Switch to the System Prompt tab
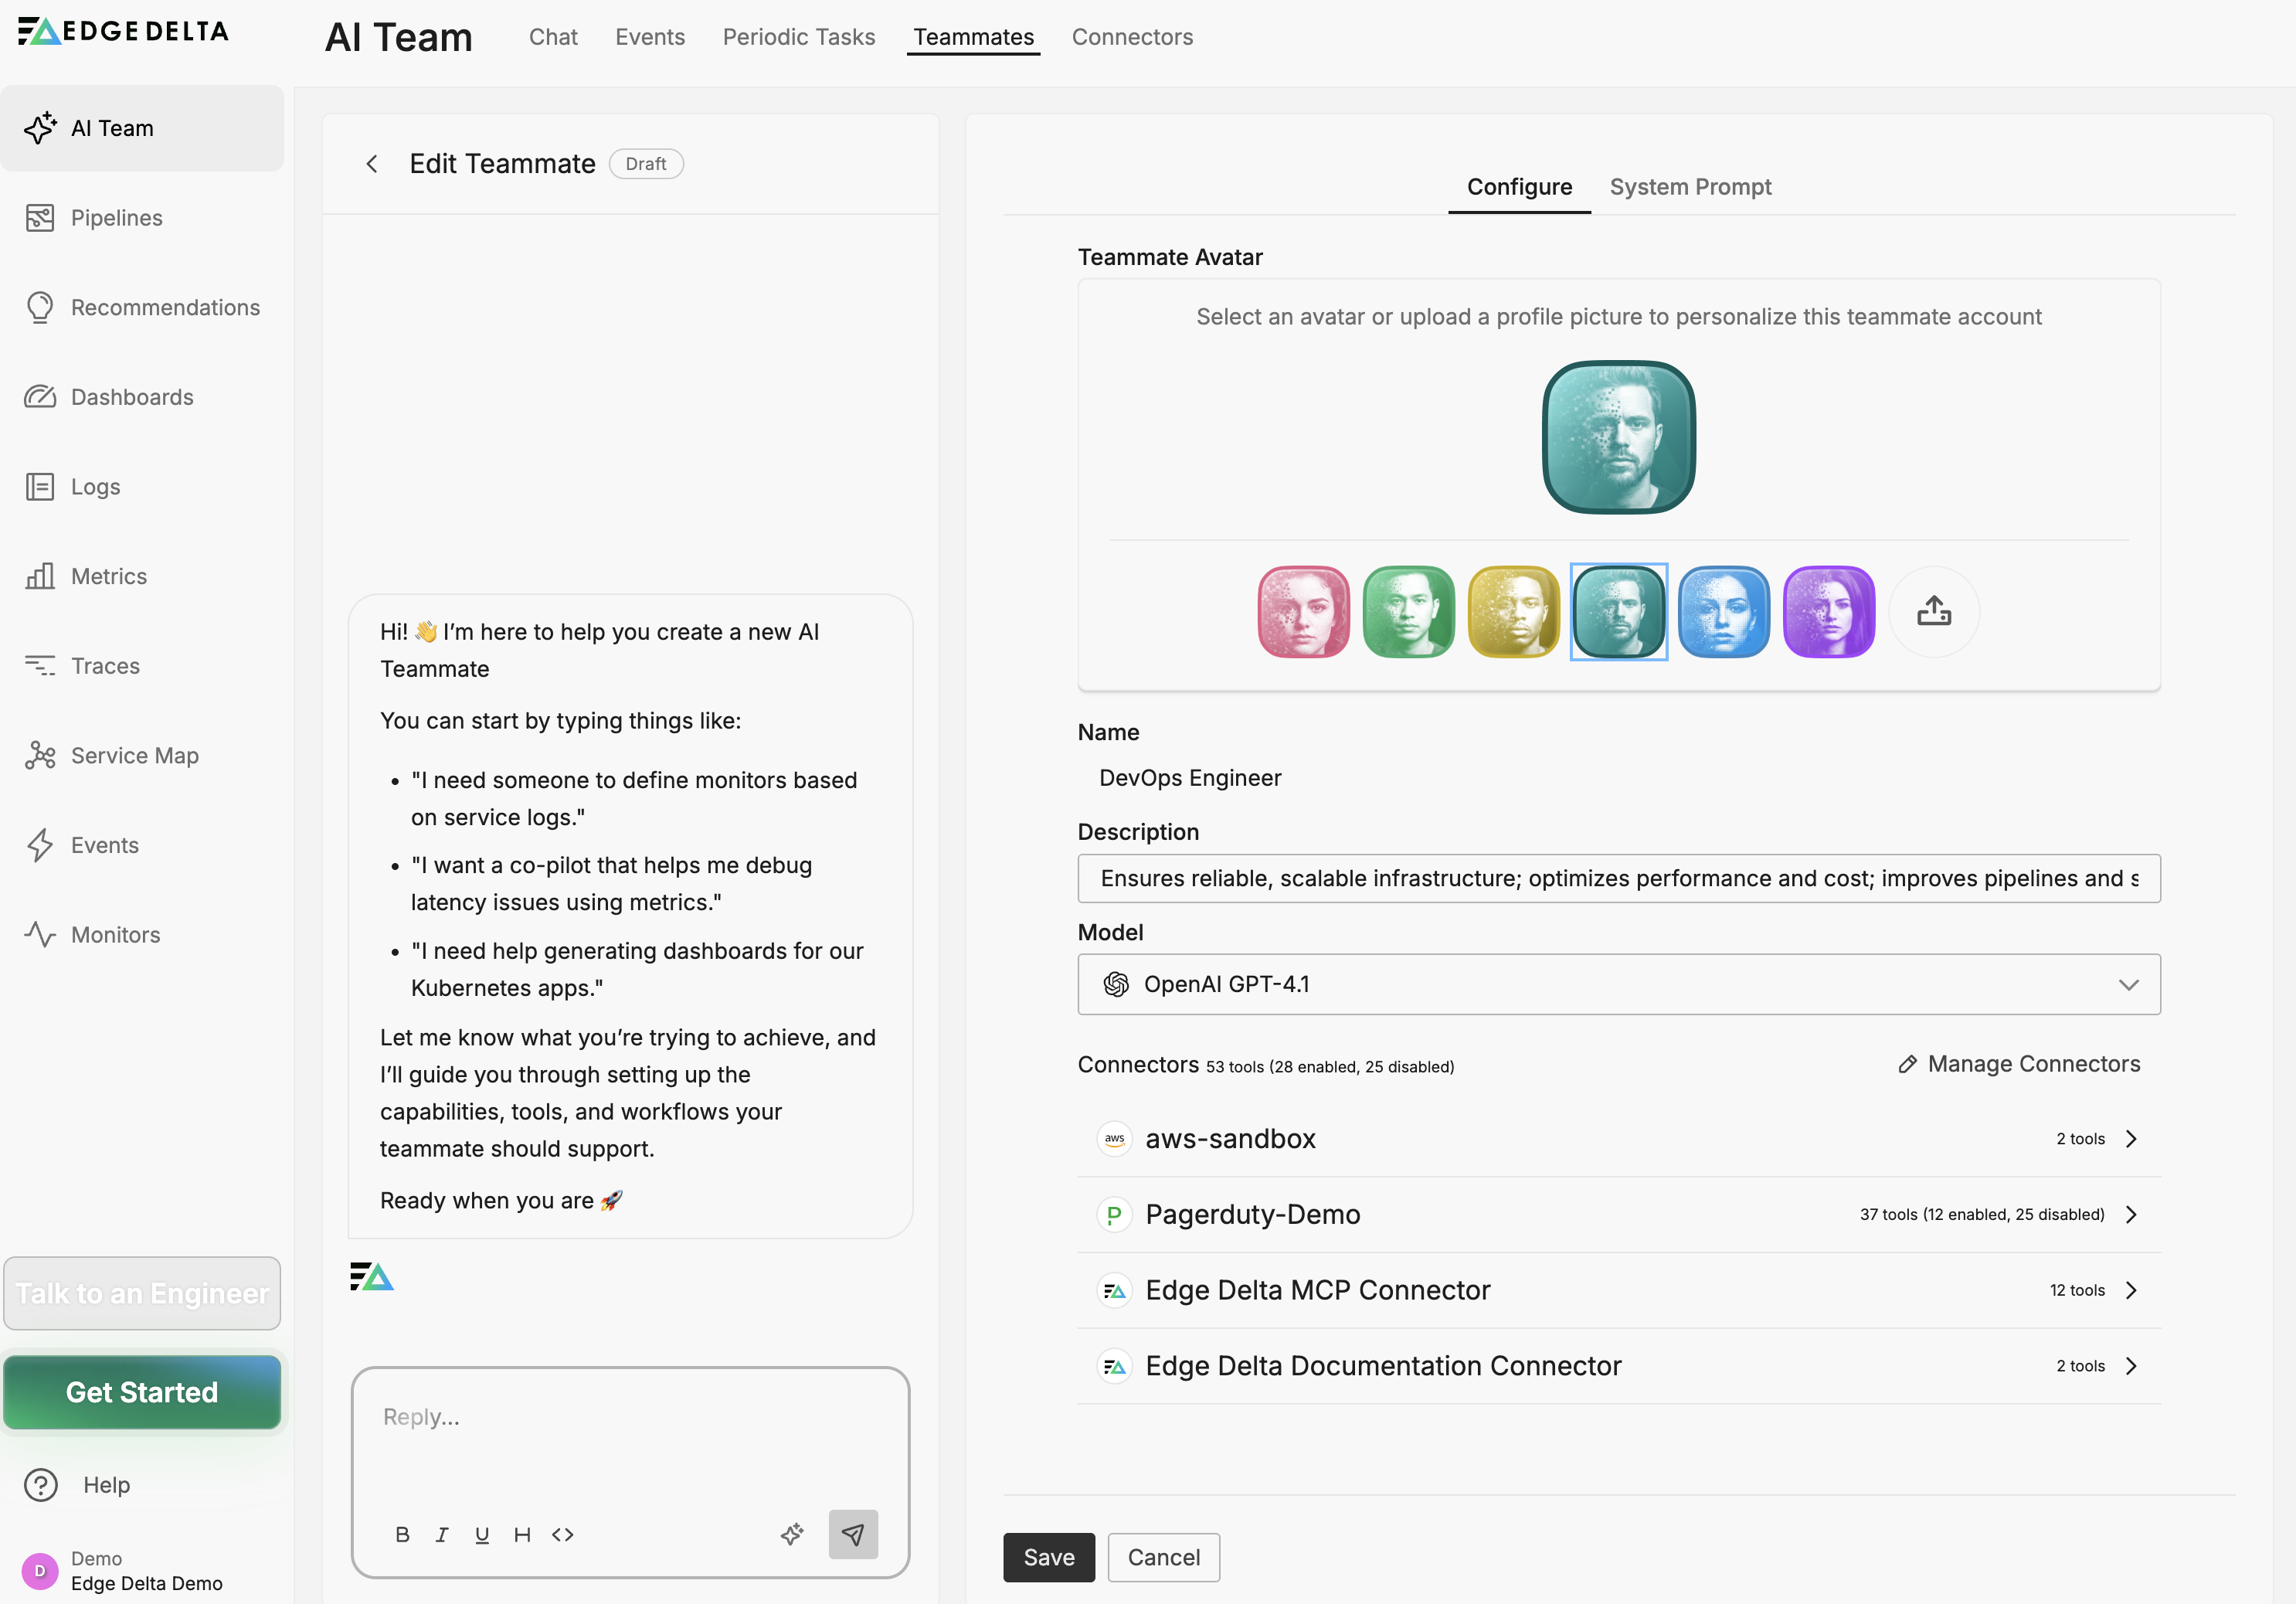This screenshot has width=2296, height=1604. 1690,187
